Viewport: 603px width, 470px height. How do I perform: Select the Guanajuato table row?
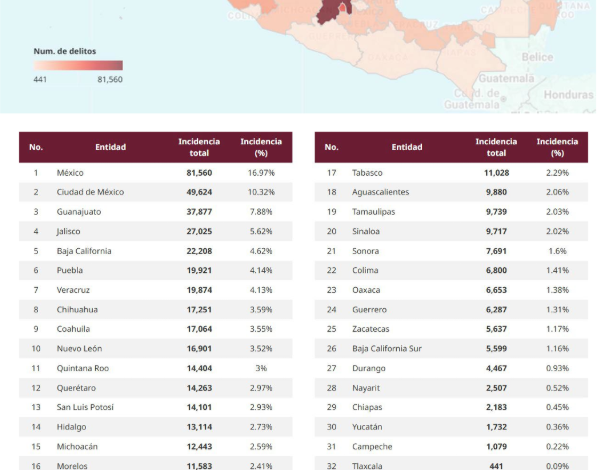click(x=155, y=212)
